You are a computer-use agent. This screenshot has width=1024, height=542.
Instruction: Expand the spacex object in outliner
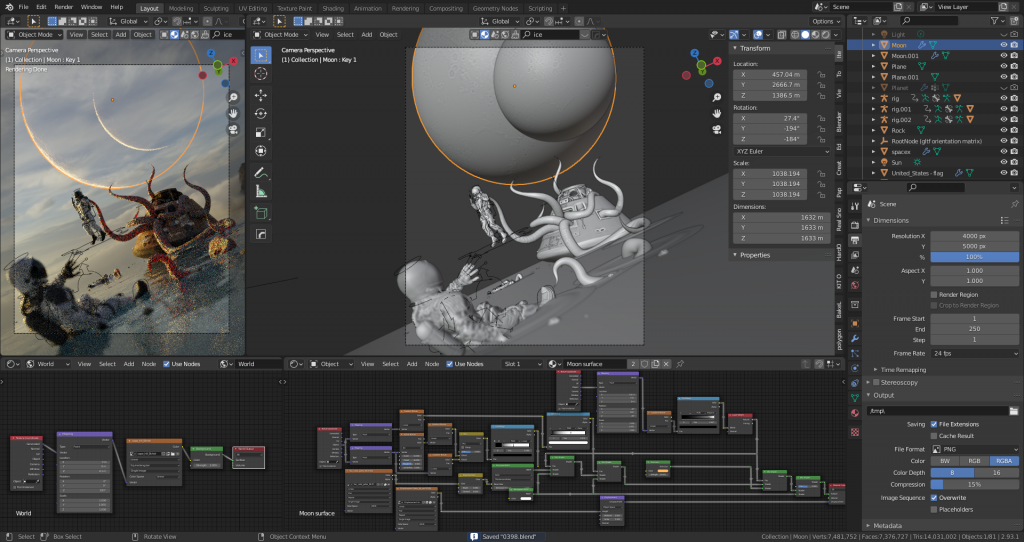click(874, 151)
